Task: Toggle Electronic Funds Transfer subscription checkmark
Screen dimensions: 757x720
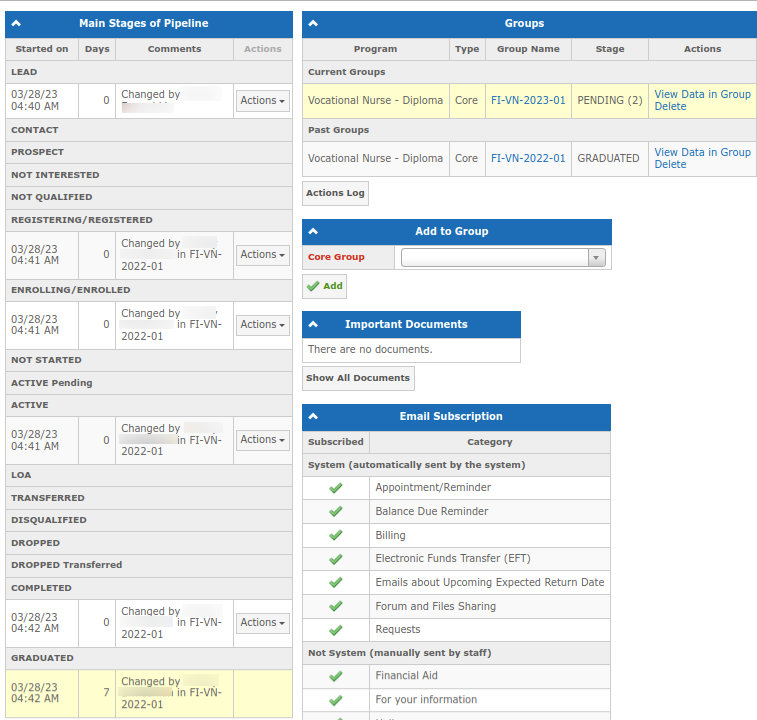Action: (336, 559)
